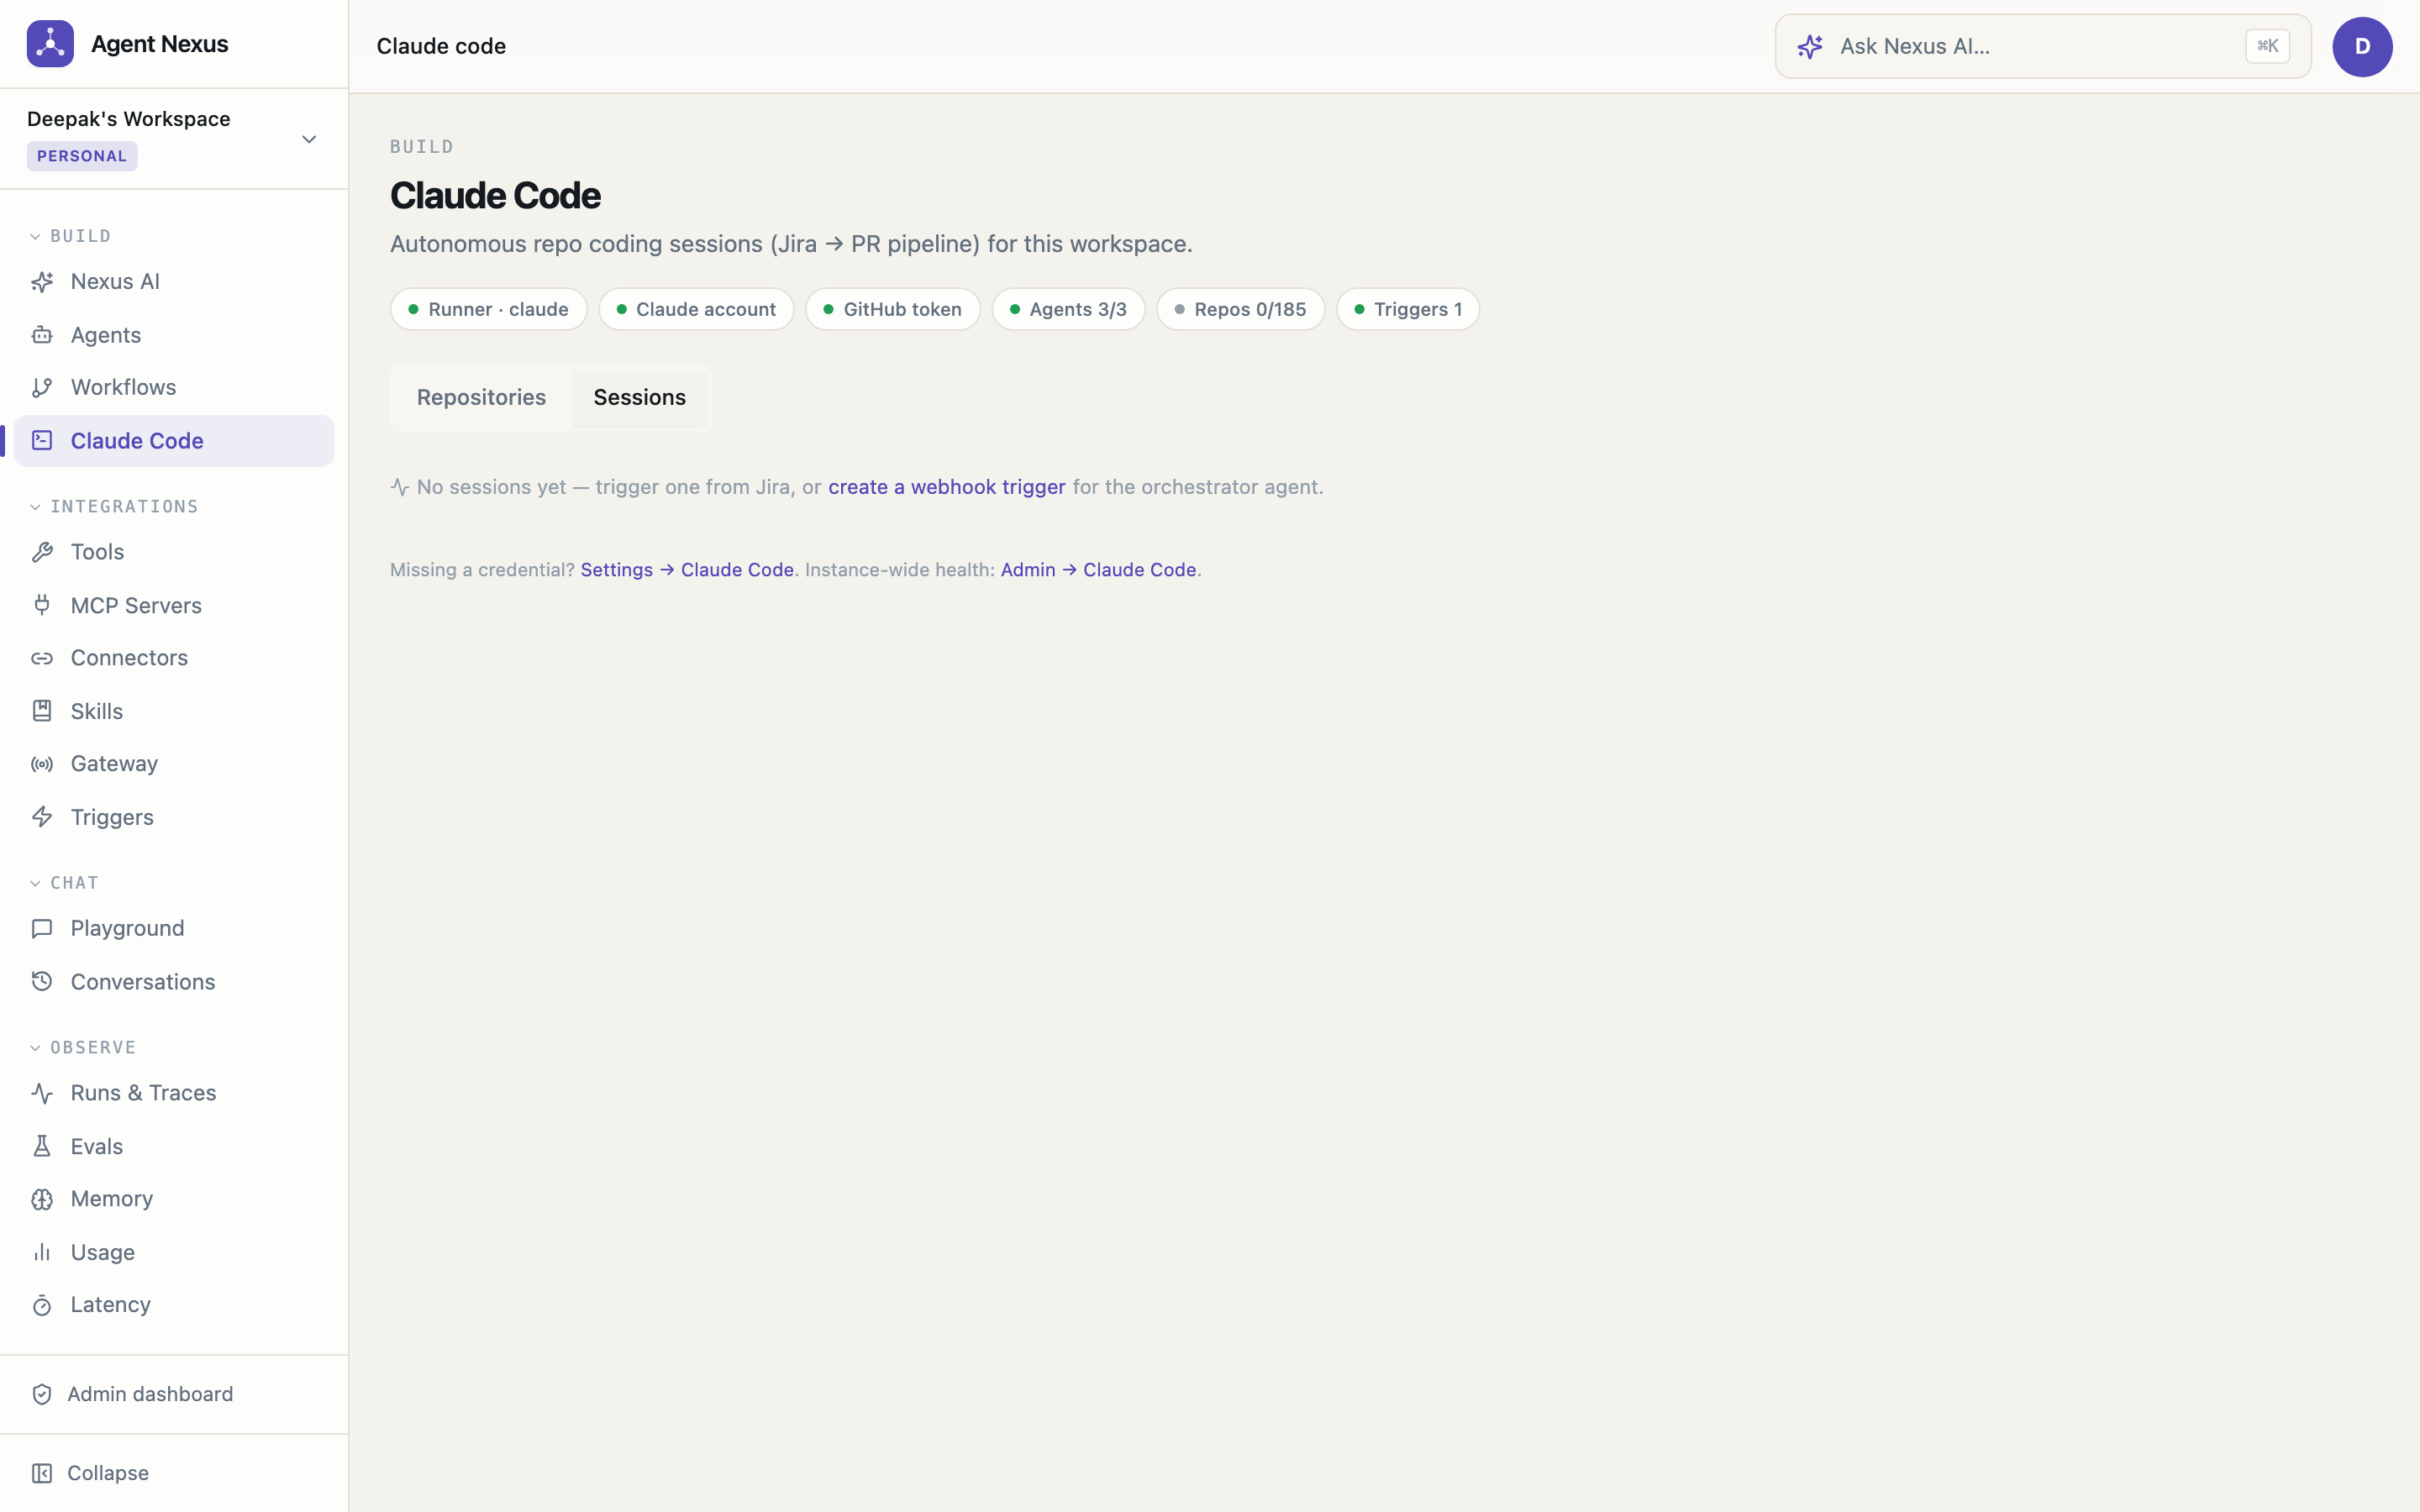Open Admin → Claude Code link
The image size is (2420, 1512).
point(1098,570)
